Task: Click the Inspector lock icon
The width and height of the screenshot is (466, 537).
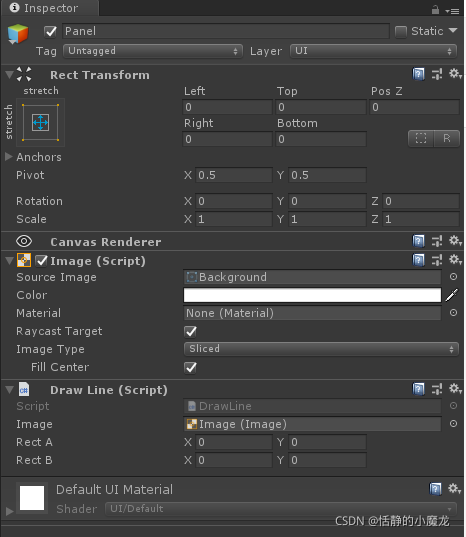Action: (435, 10)
